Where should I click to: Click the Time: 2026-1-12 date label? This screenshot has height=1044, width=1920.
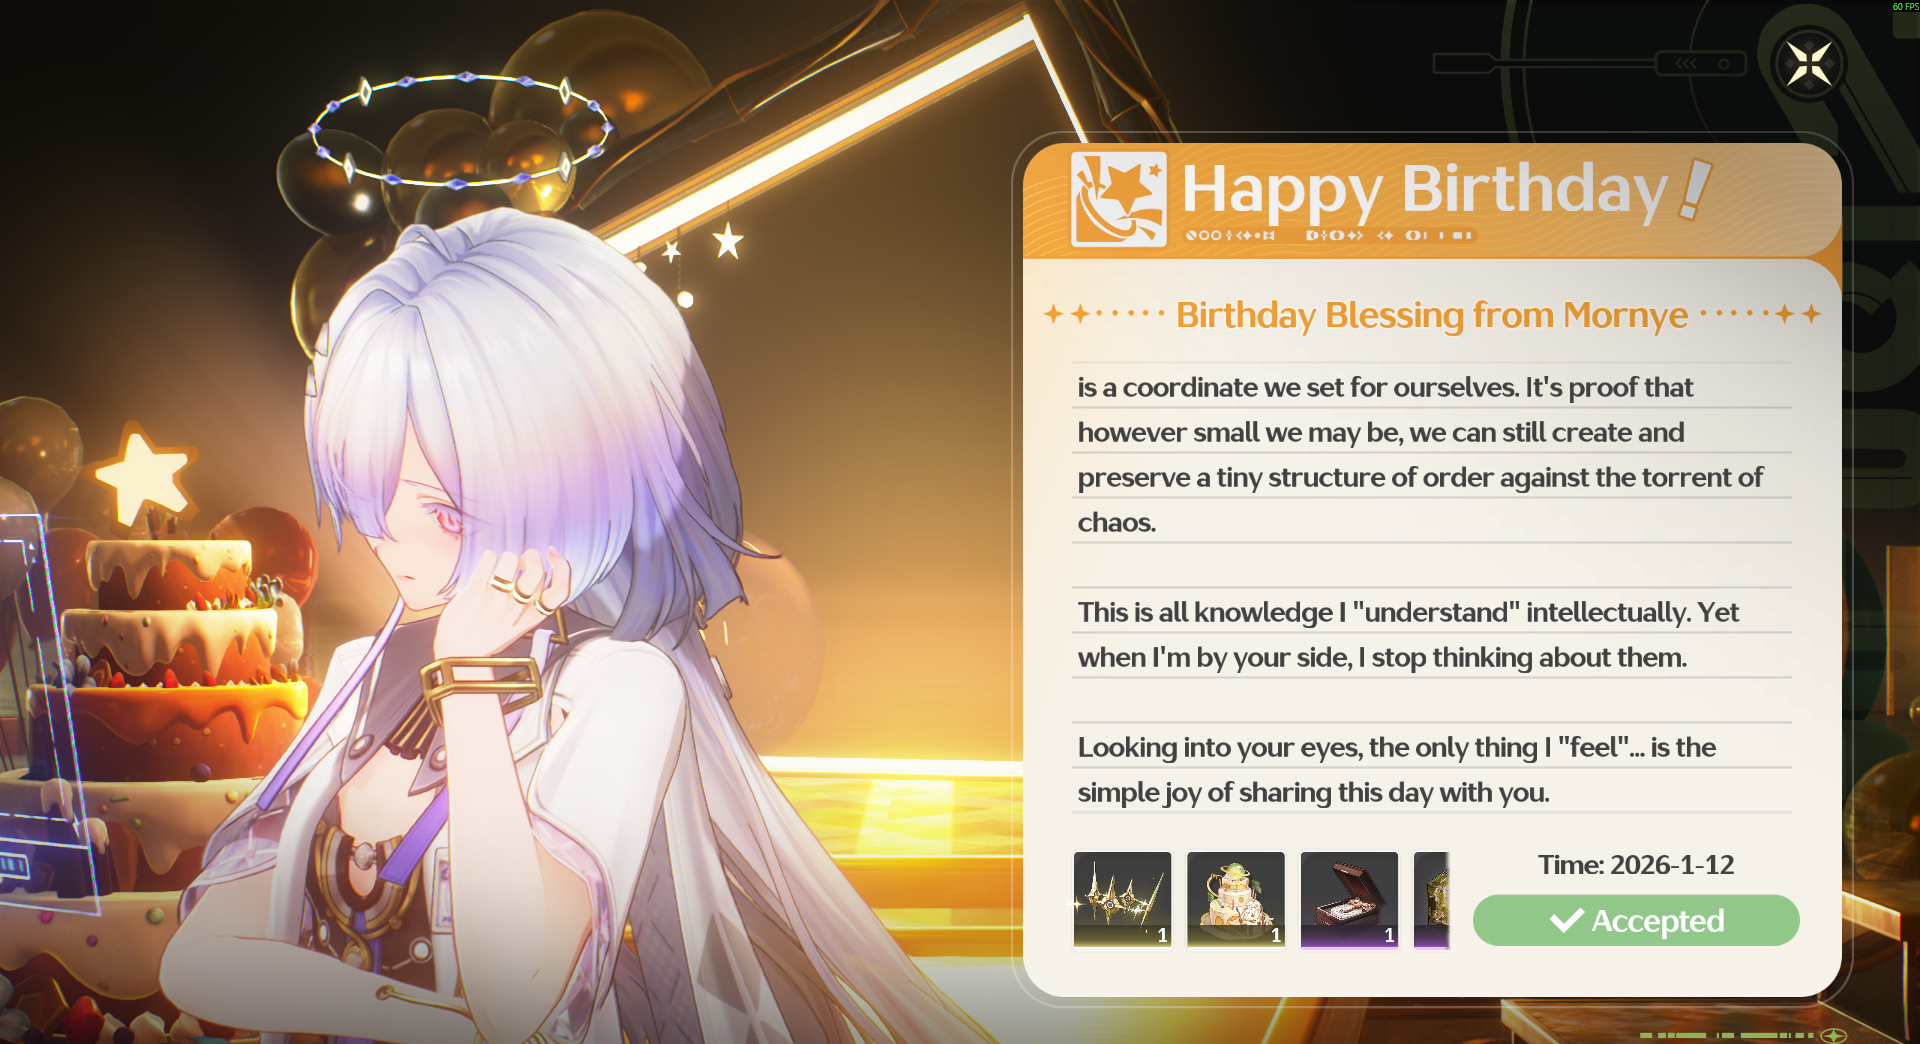point(1636,864)
